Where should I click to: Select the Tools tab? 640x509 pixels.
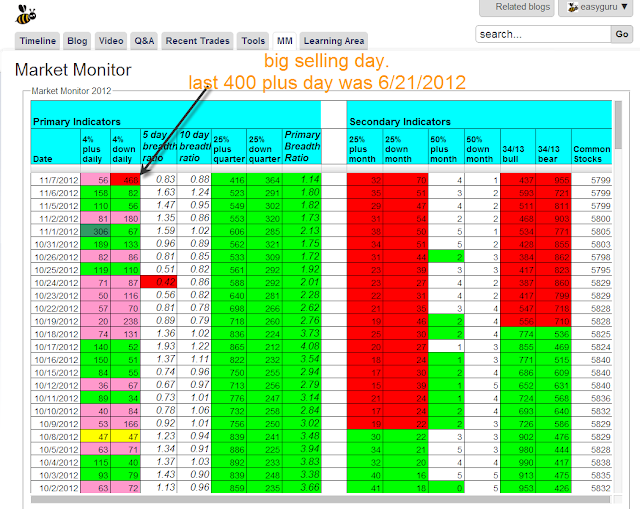(x=253, y=41)
